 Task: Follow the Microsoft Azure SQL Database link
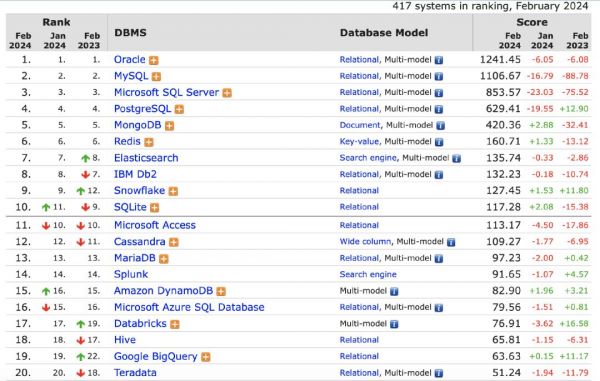189,307
